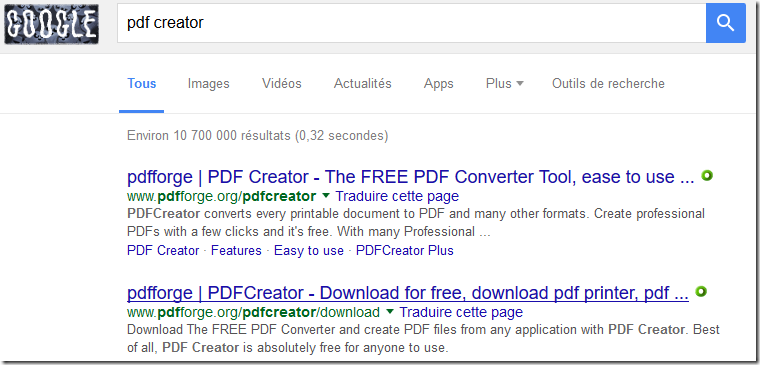Switch to the Images tab
Screen dimensions: 760x365
[208, 83]
